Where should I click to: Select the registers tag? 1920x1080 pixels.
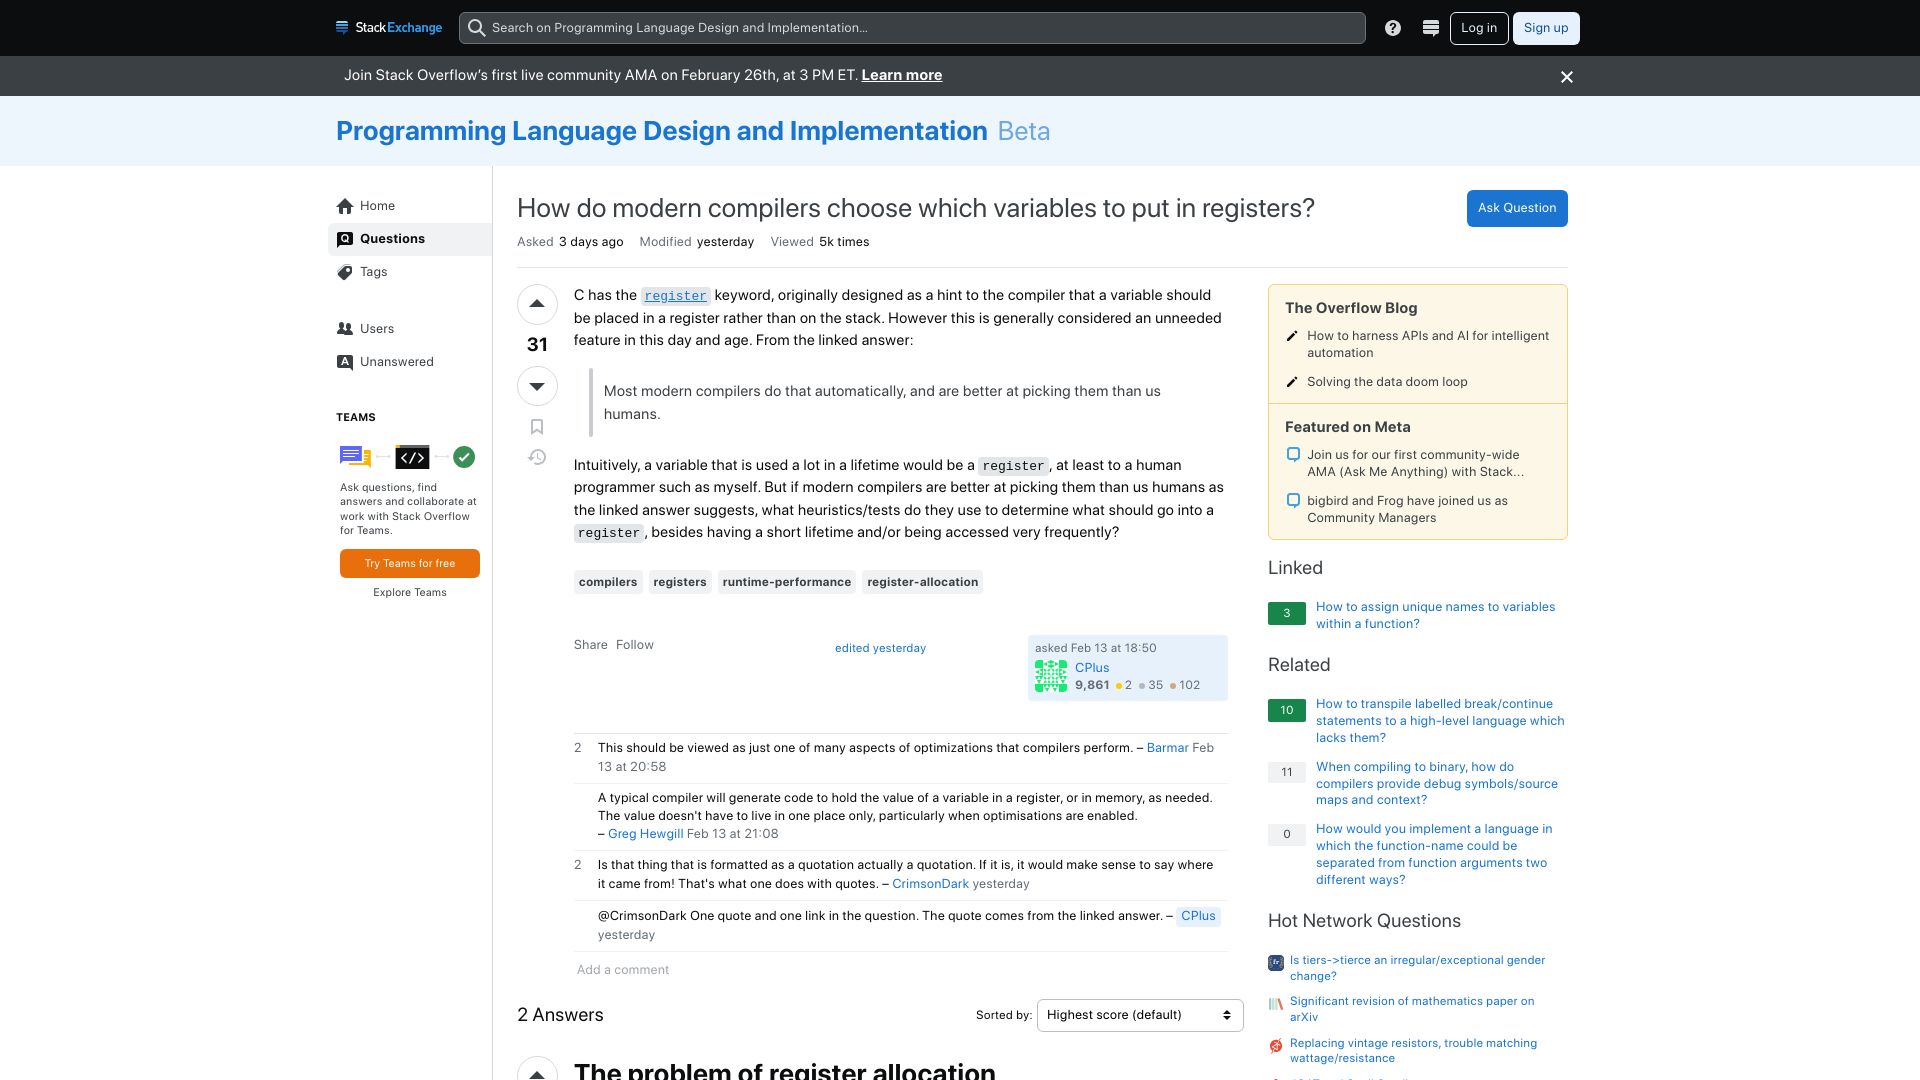coord(680,582)
